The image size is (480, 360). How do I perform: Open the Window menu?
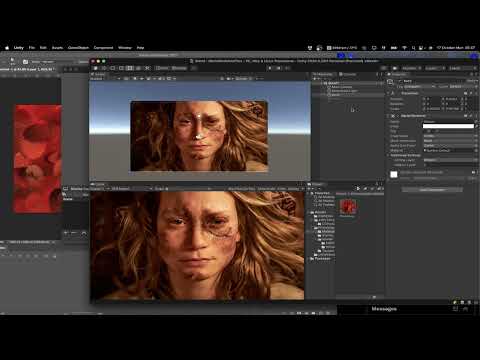125,48
